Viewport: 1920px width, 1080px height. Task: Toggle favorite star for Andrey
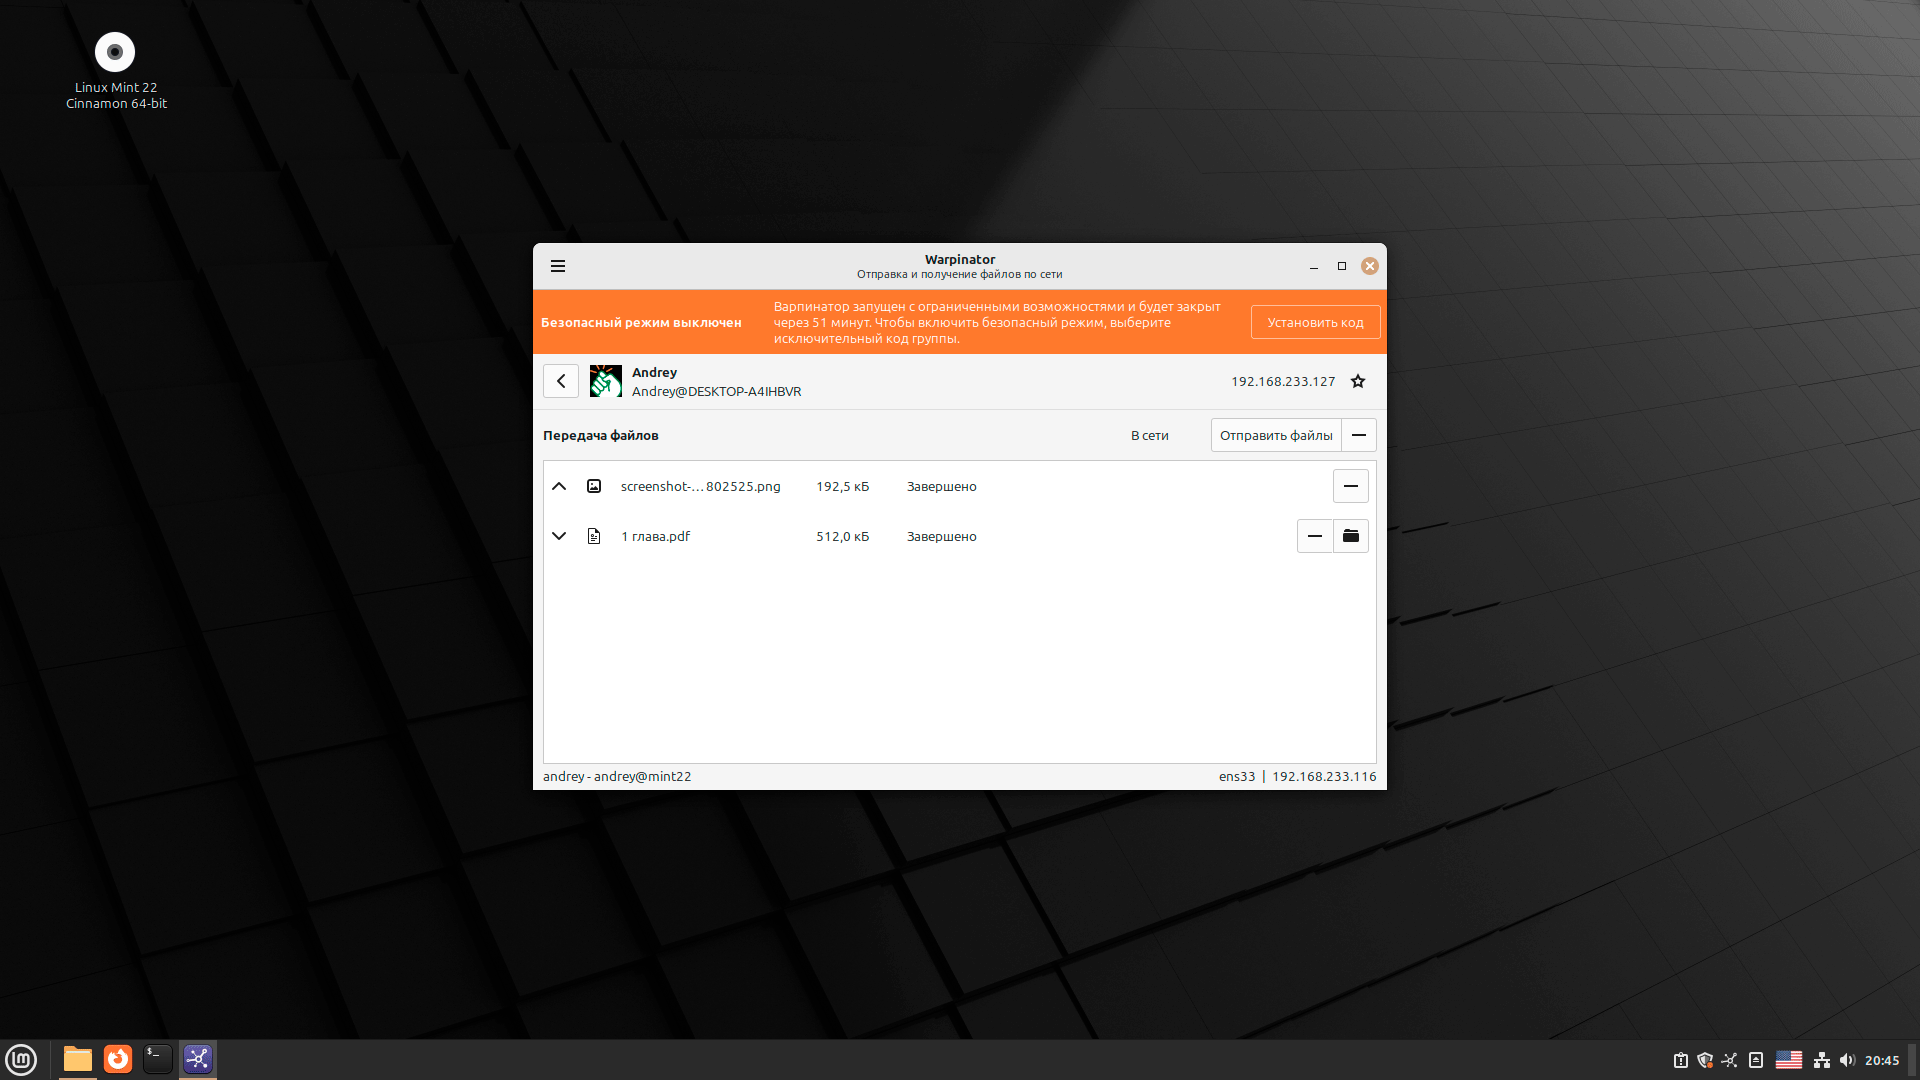pos(1358,381)
